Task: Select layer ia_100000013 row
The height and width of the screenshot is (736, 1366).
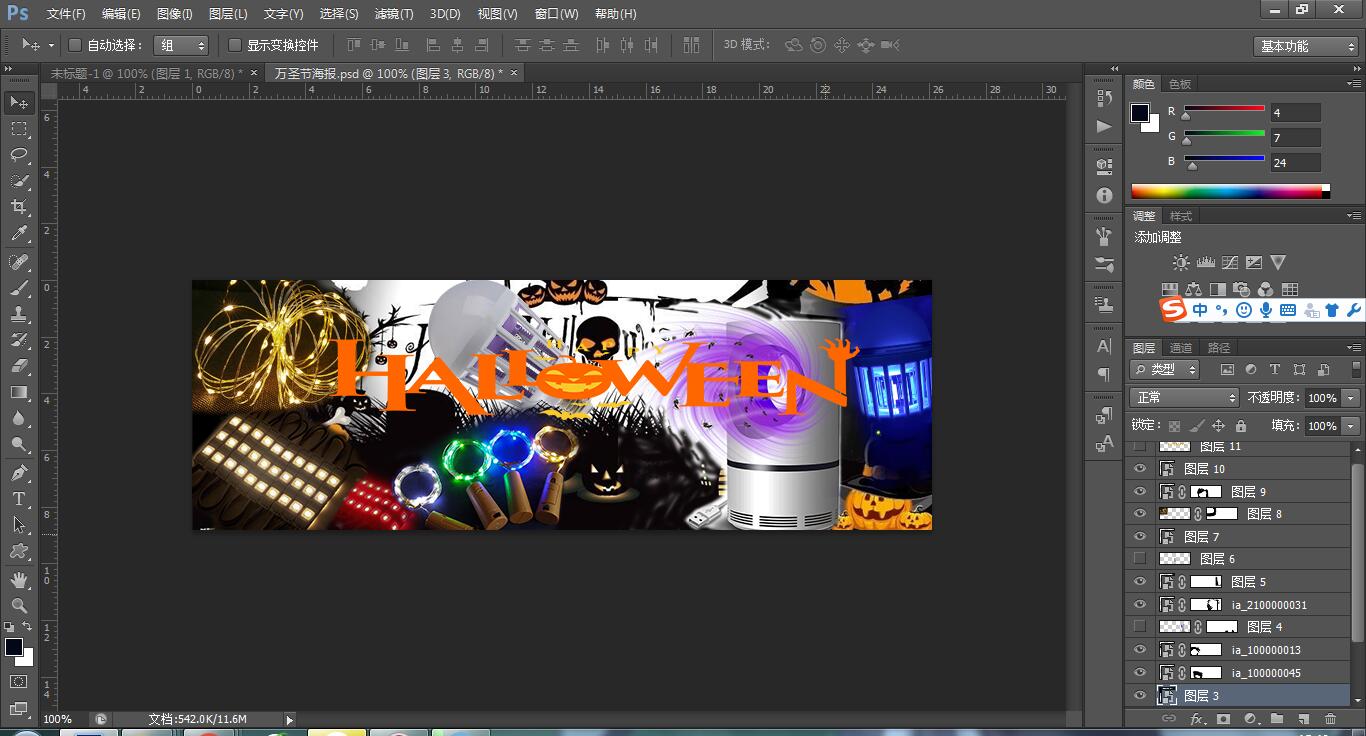Action: [x=1239, y=650]
